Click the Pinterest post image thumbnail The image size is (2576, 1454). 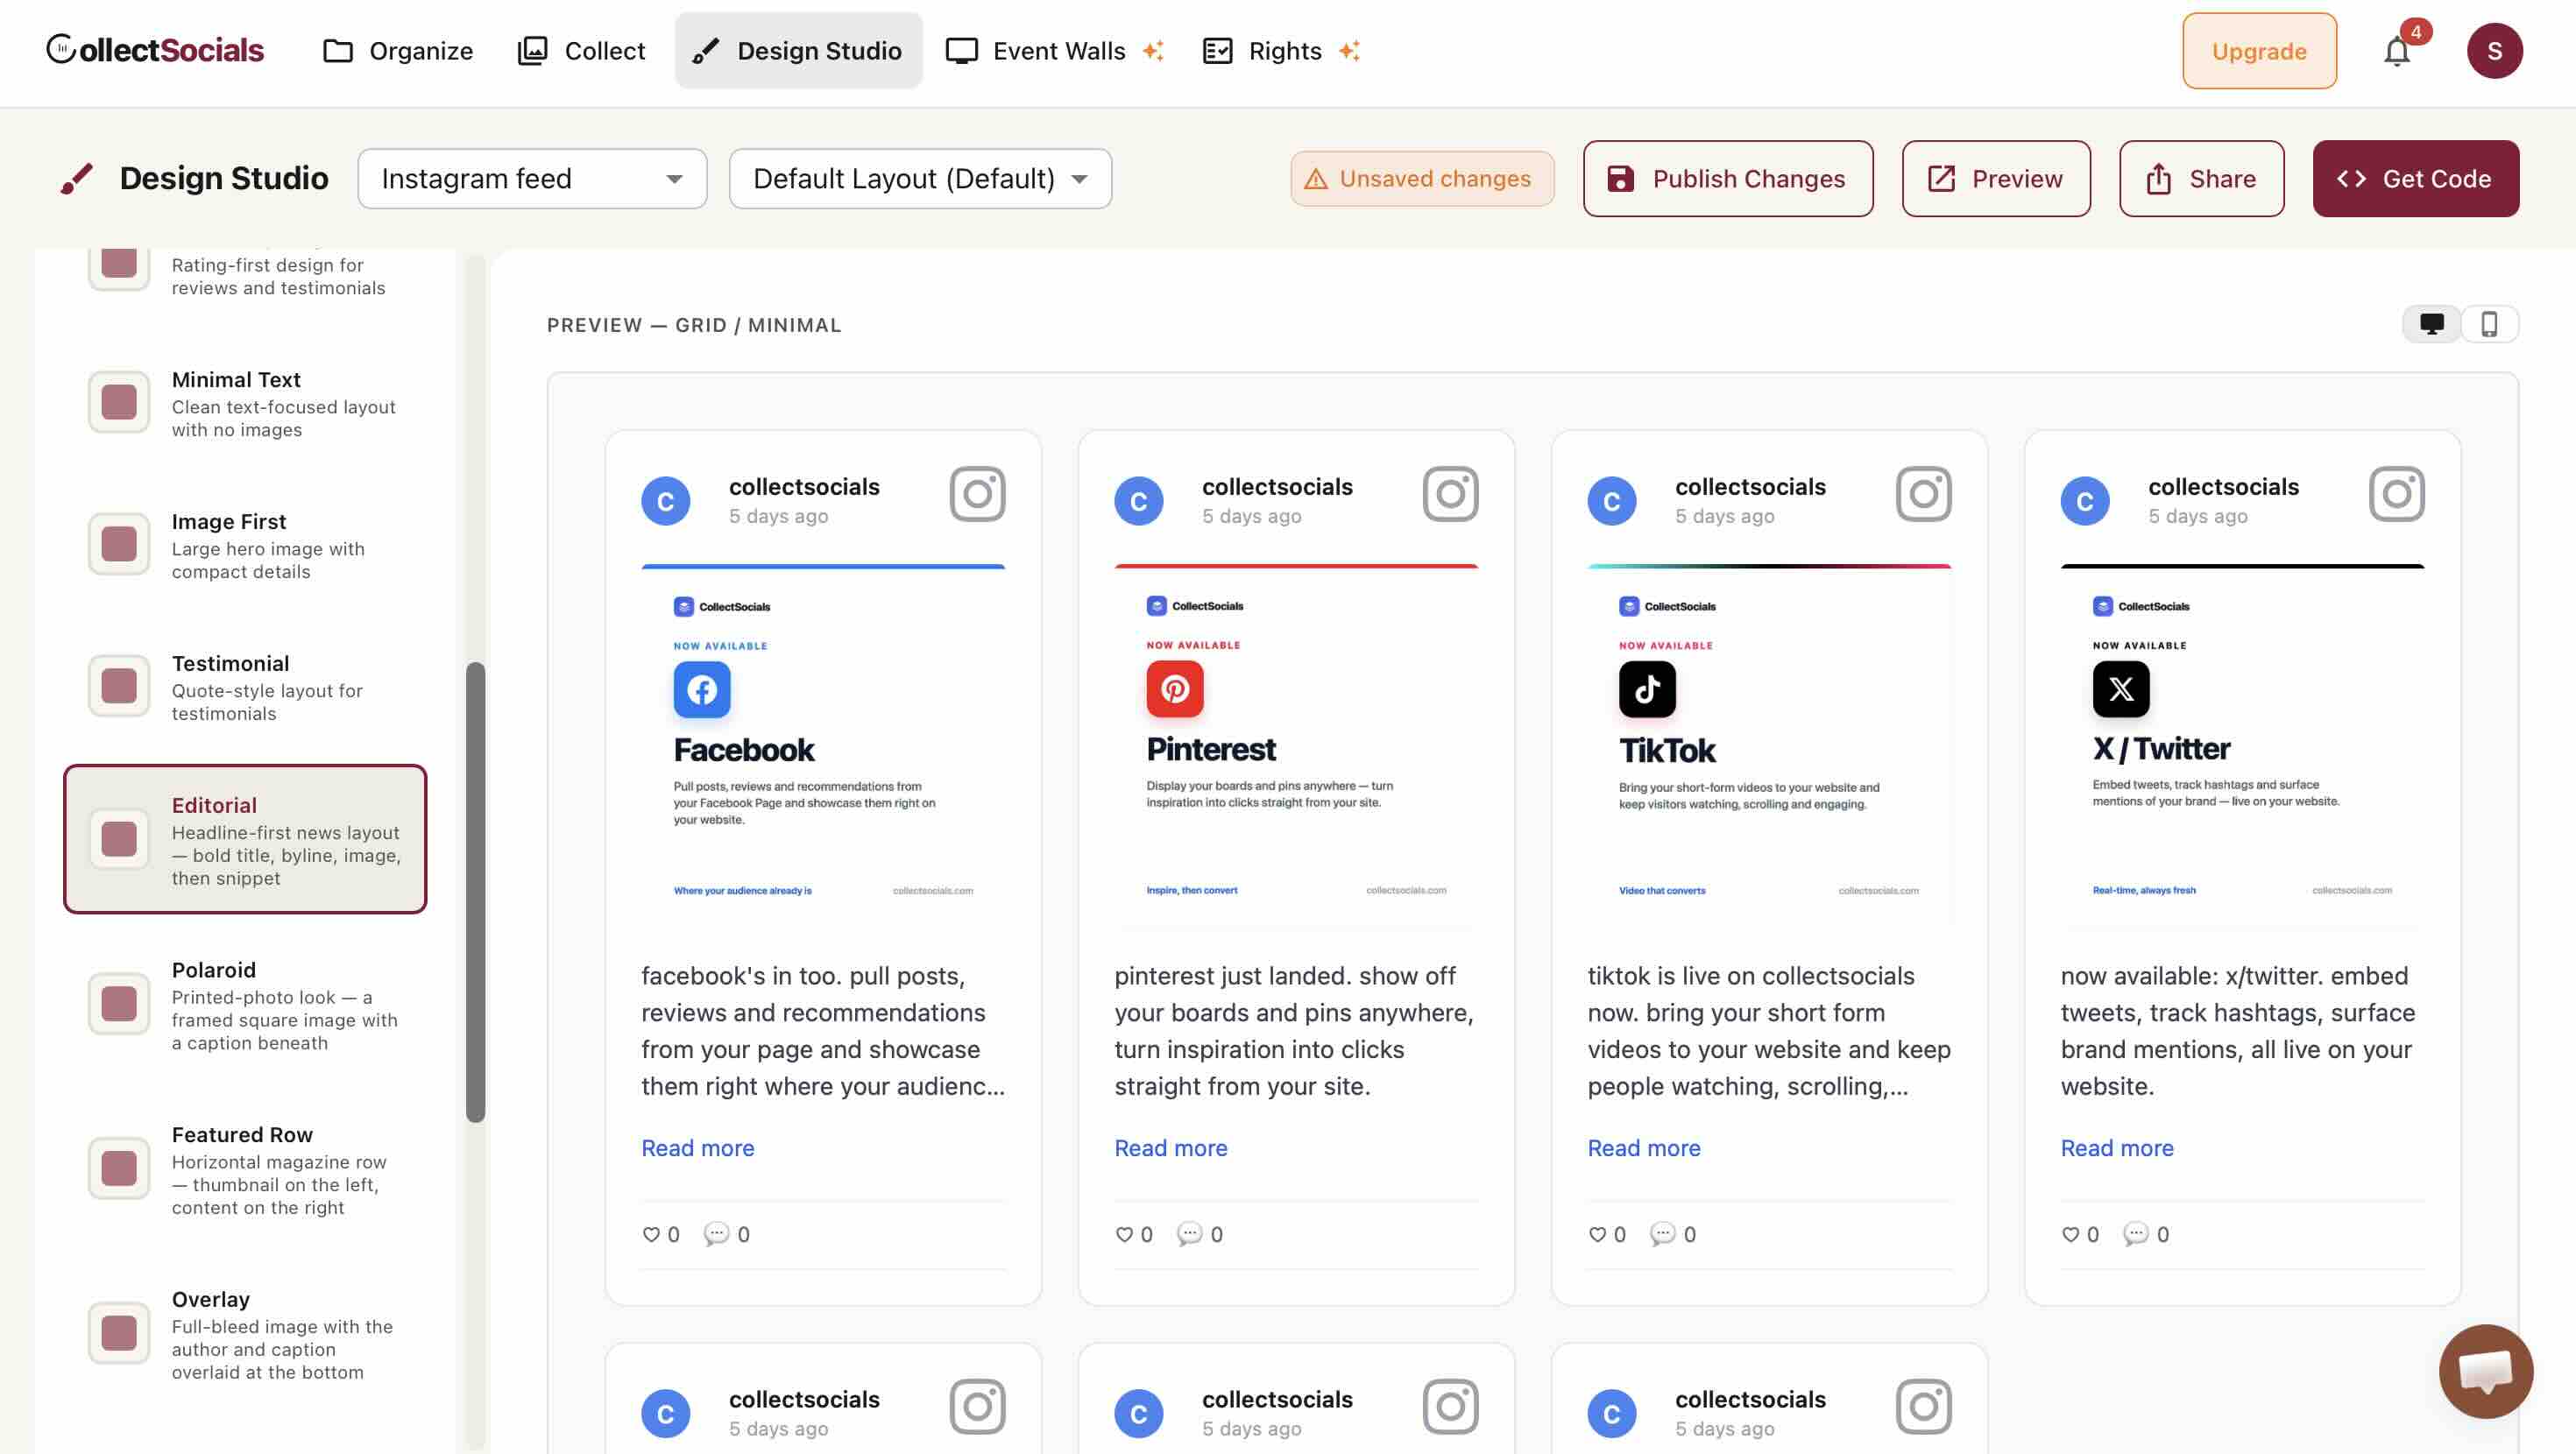pyautogui.click(x=1296, y=747)
